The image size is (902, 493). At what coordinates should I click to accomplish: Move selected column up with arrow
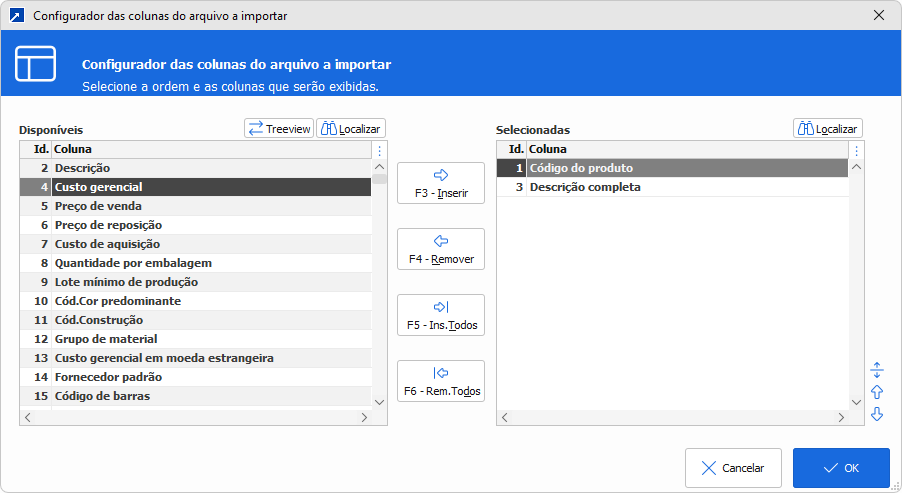pyautogui.click(x=877, y=392)
